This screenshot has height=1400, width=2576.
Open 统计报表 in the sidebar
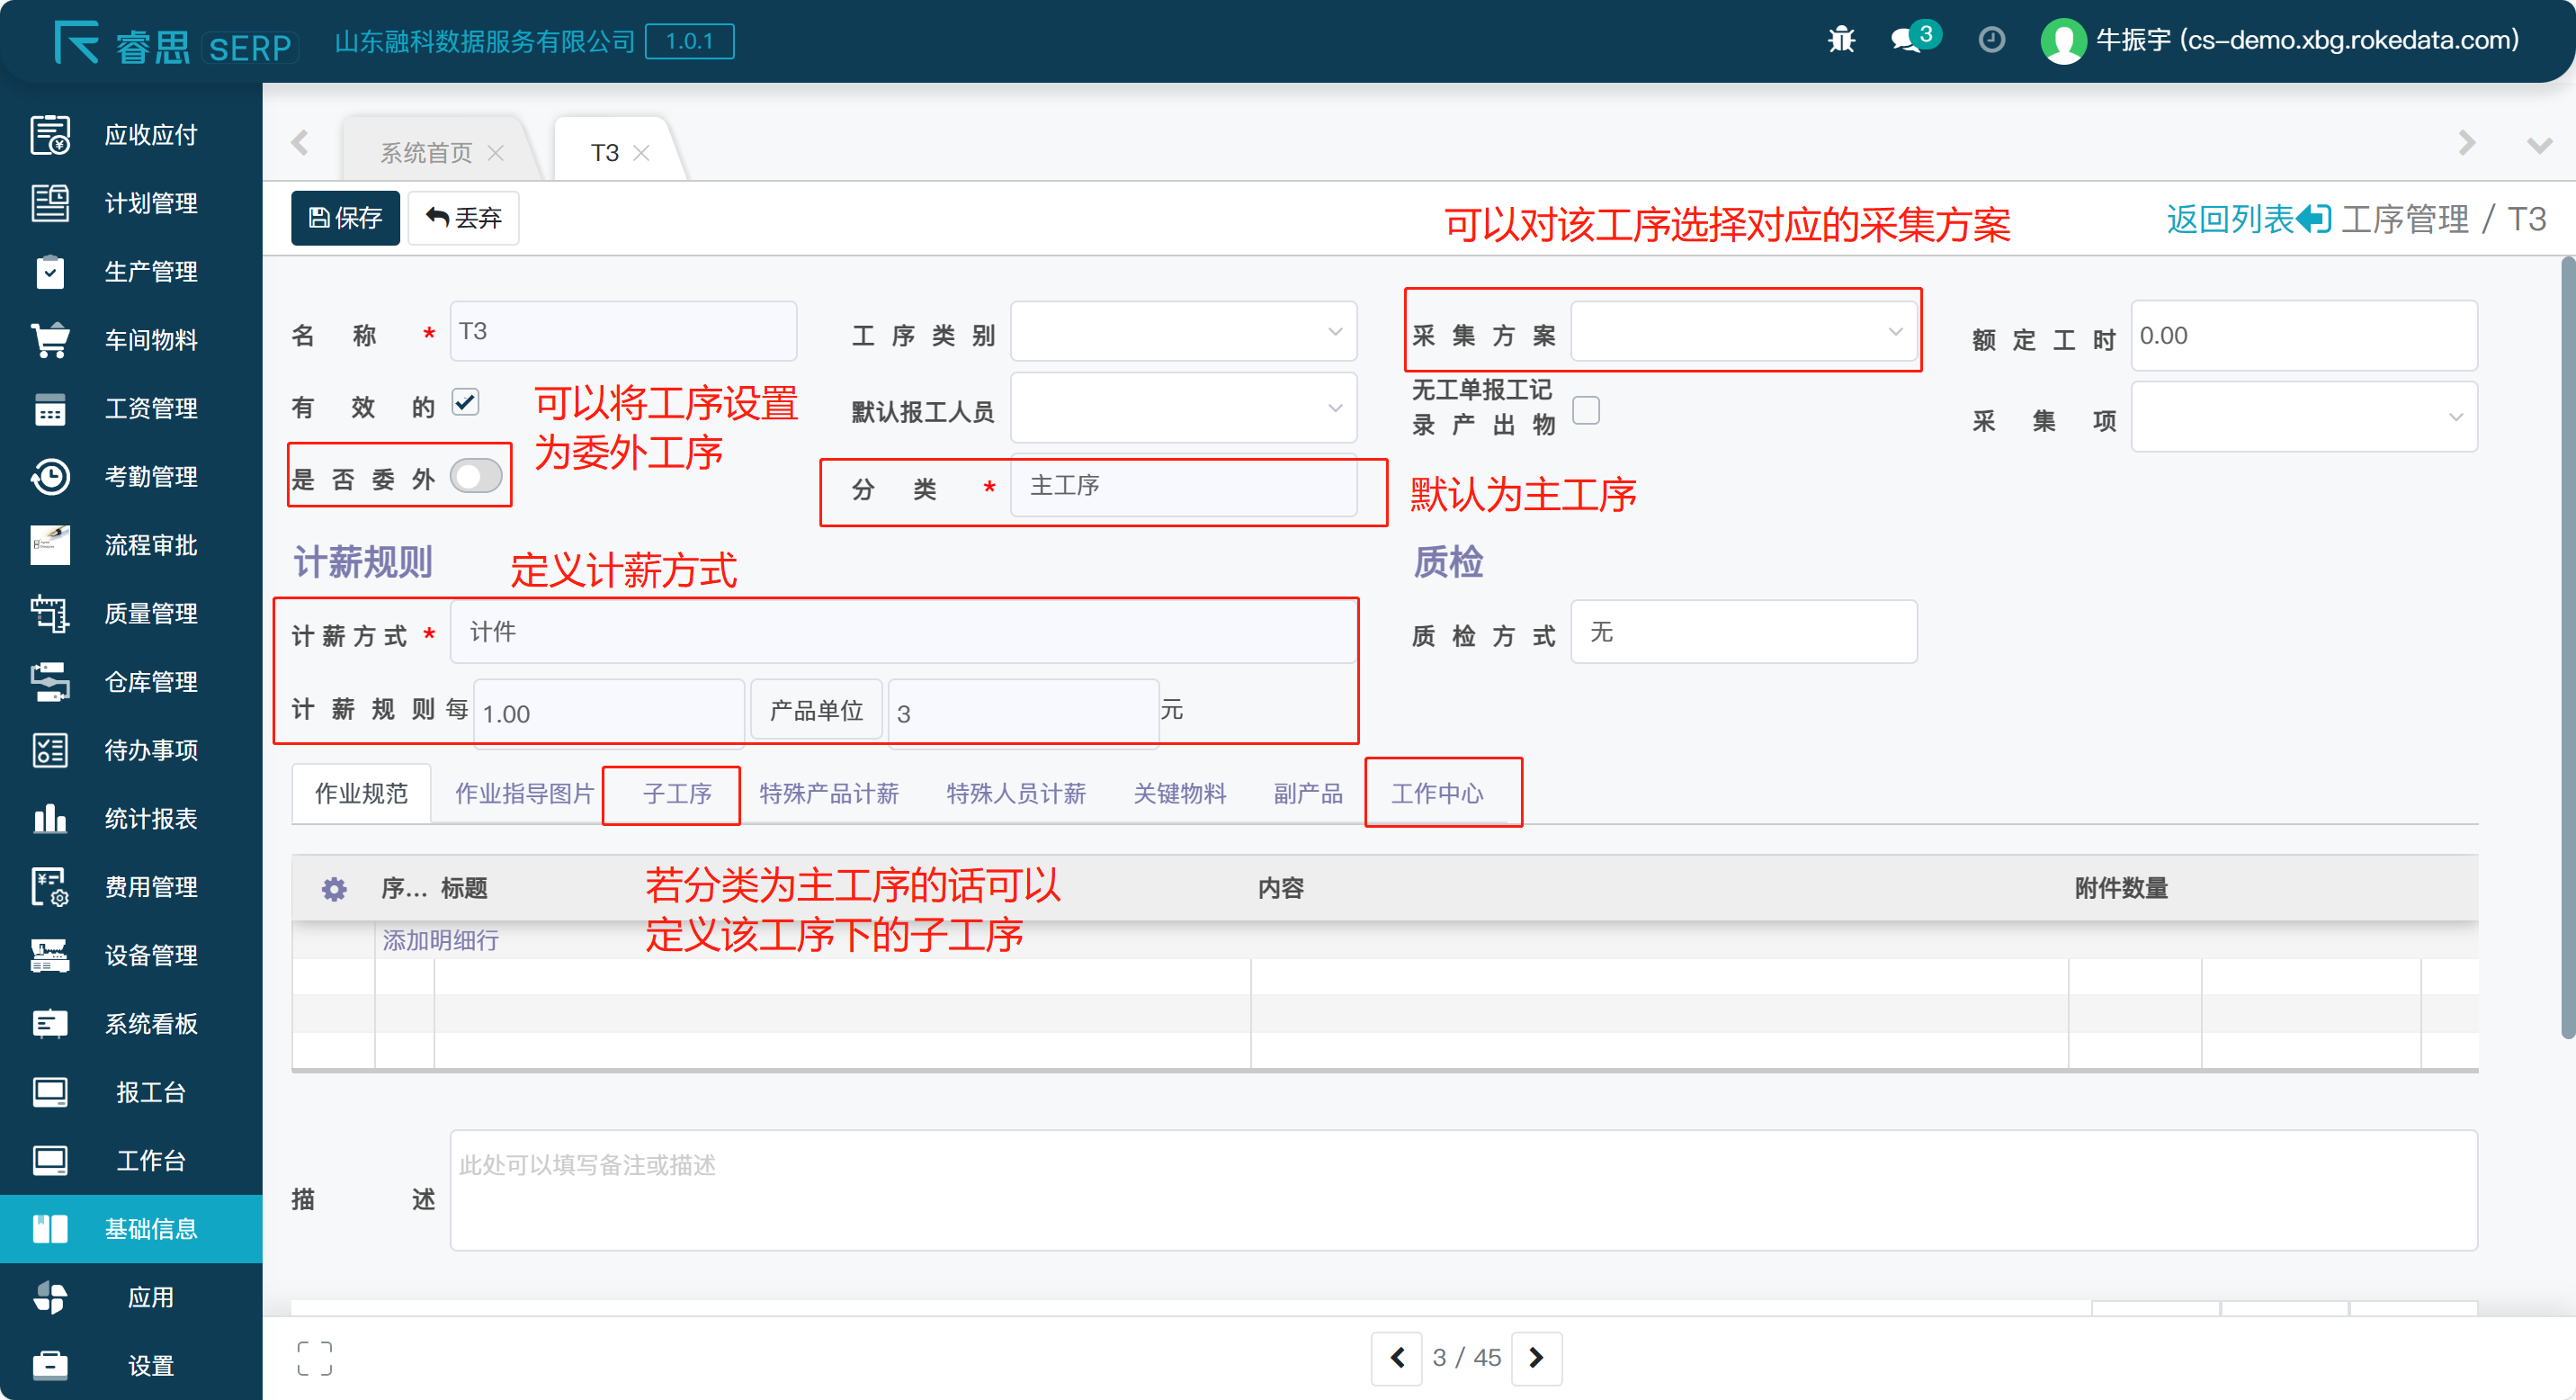(x=150, y=819)
